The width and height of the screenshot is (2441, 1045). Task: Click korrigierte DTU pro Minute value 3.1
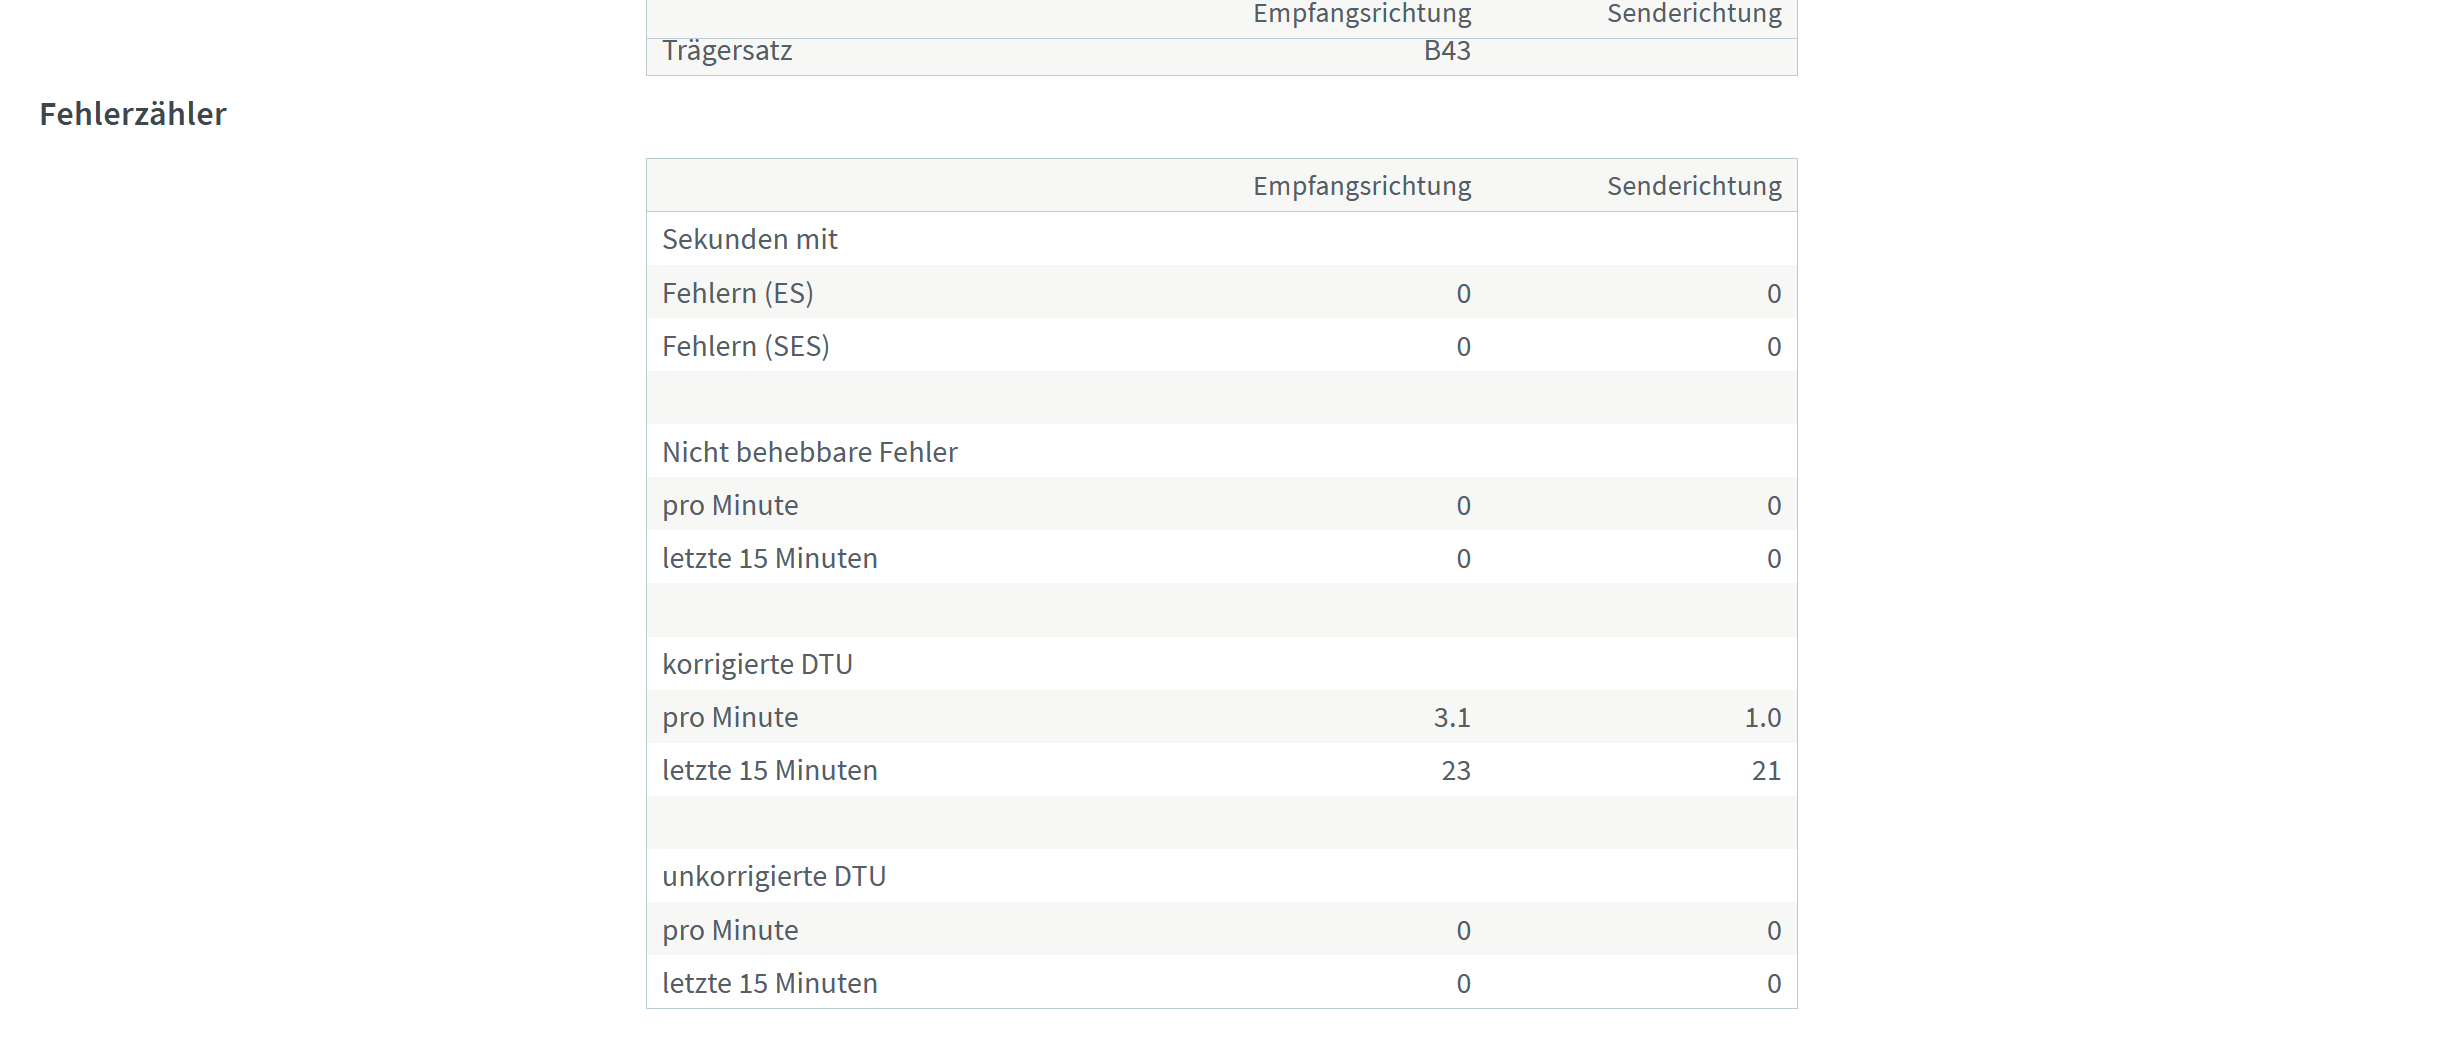1452,718
